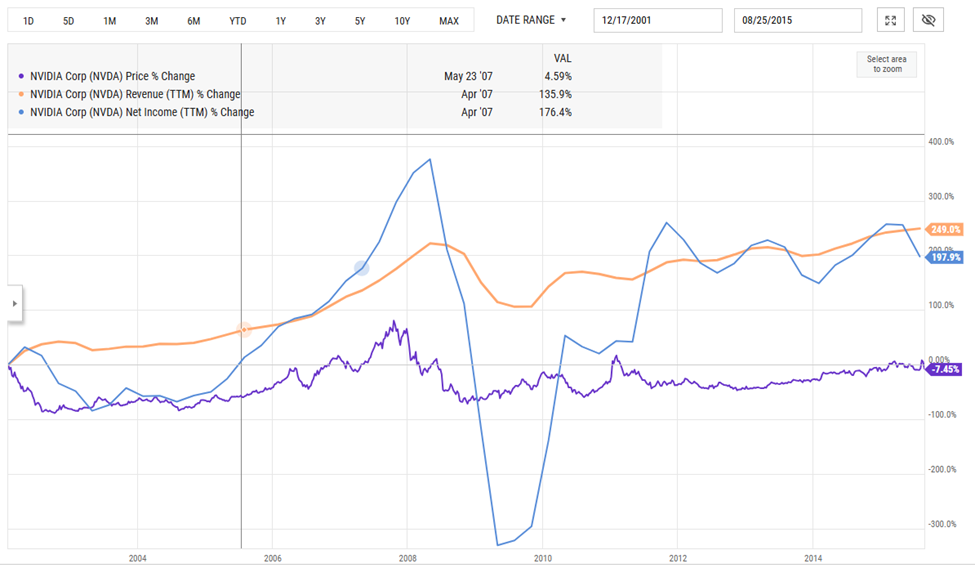
Task: Click the blue 197.9% value label
Action: coord(944,258)
